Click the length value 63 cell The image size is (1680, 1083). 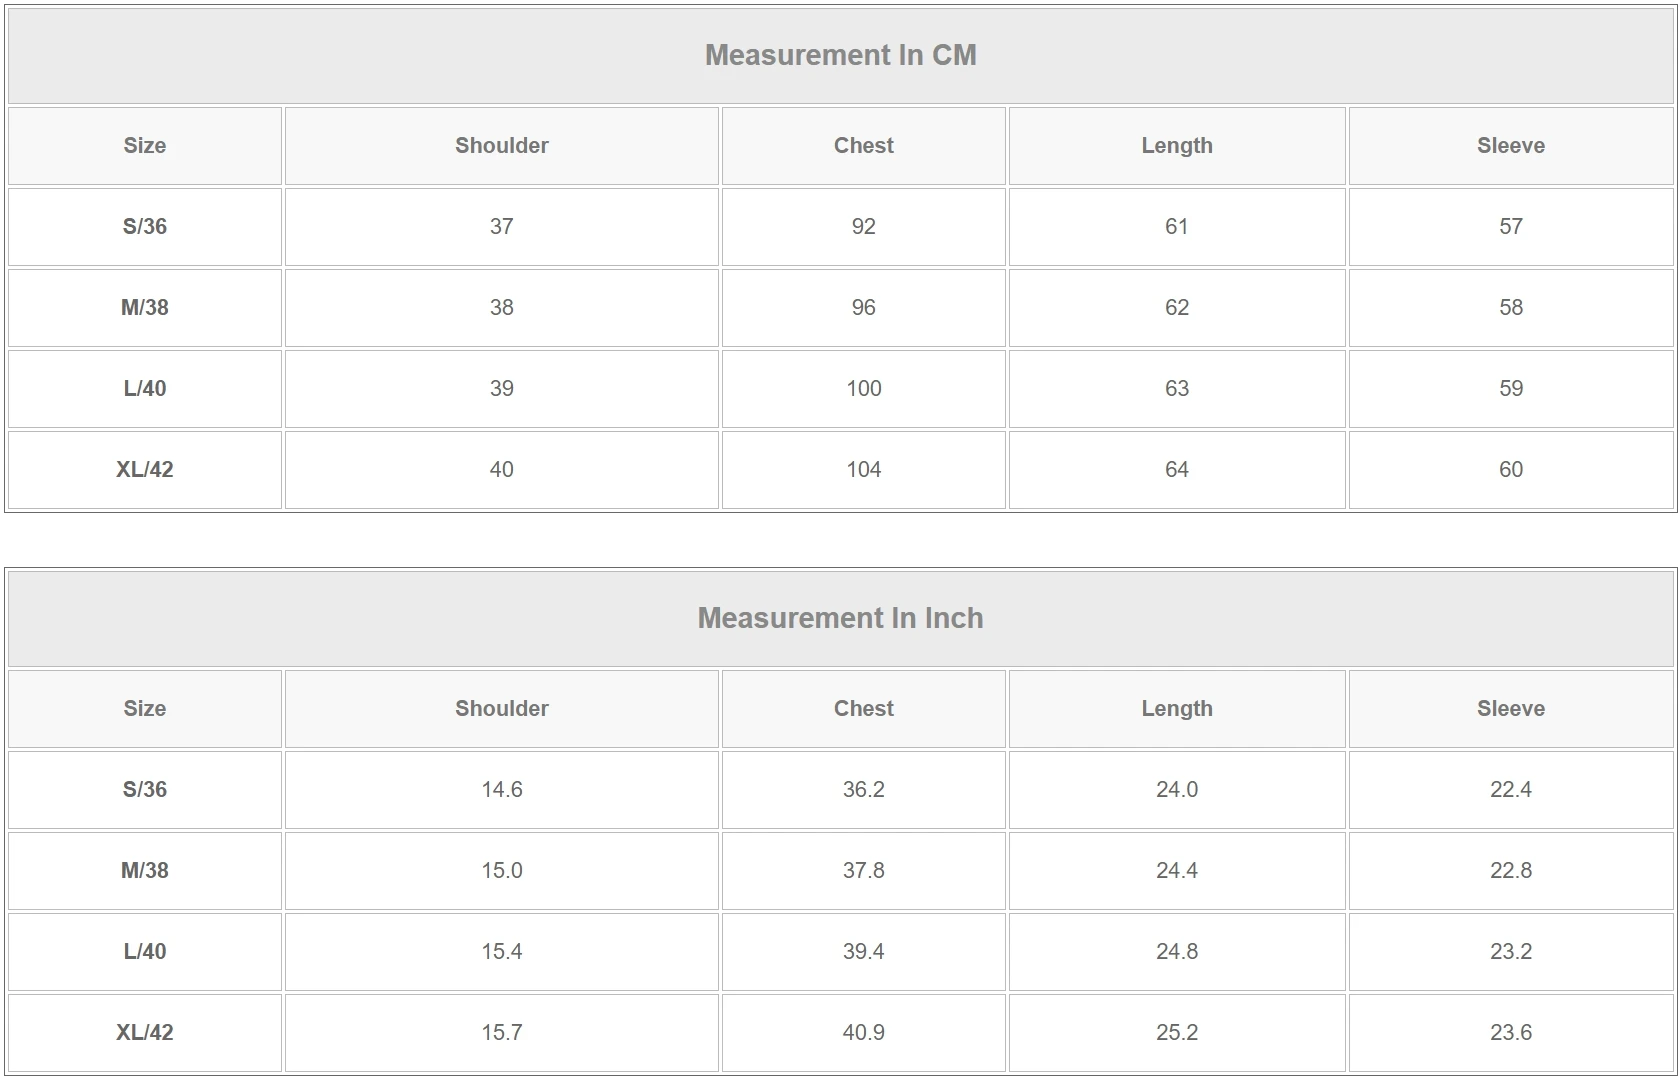pyautogui.click(x=1176, y=389)
